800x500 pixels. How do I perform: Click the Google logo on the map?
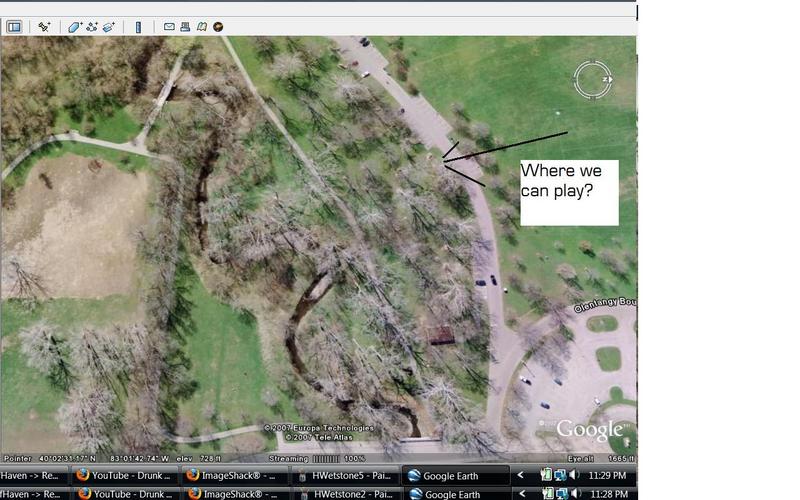coord(589,431)
